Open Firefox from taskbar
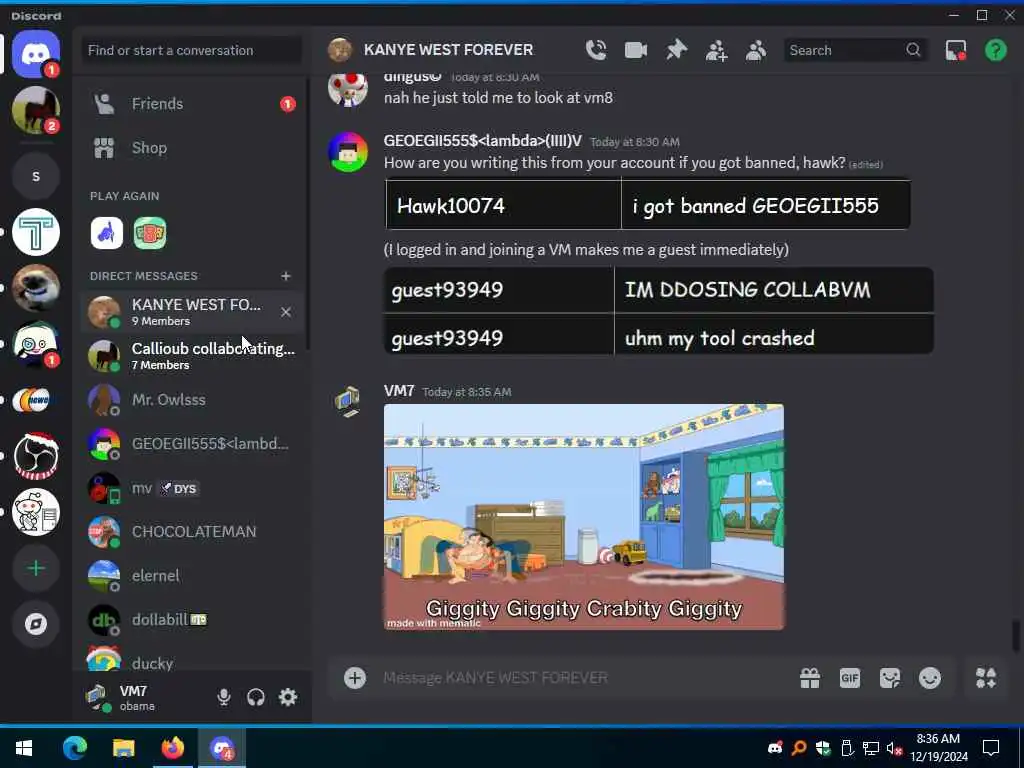1024x768 pixels. pyautogui.click(x=173, y=748)
